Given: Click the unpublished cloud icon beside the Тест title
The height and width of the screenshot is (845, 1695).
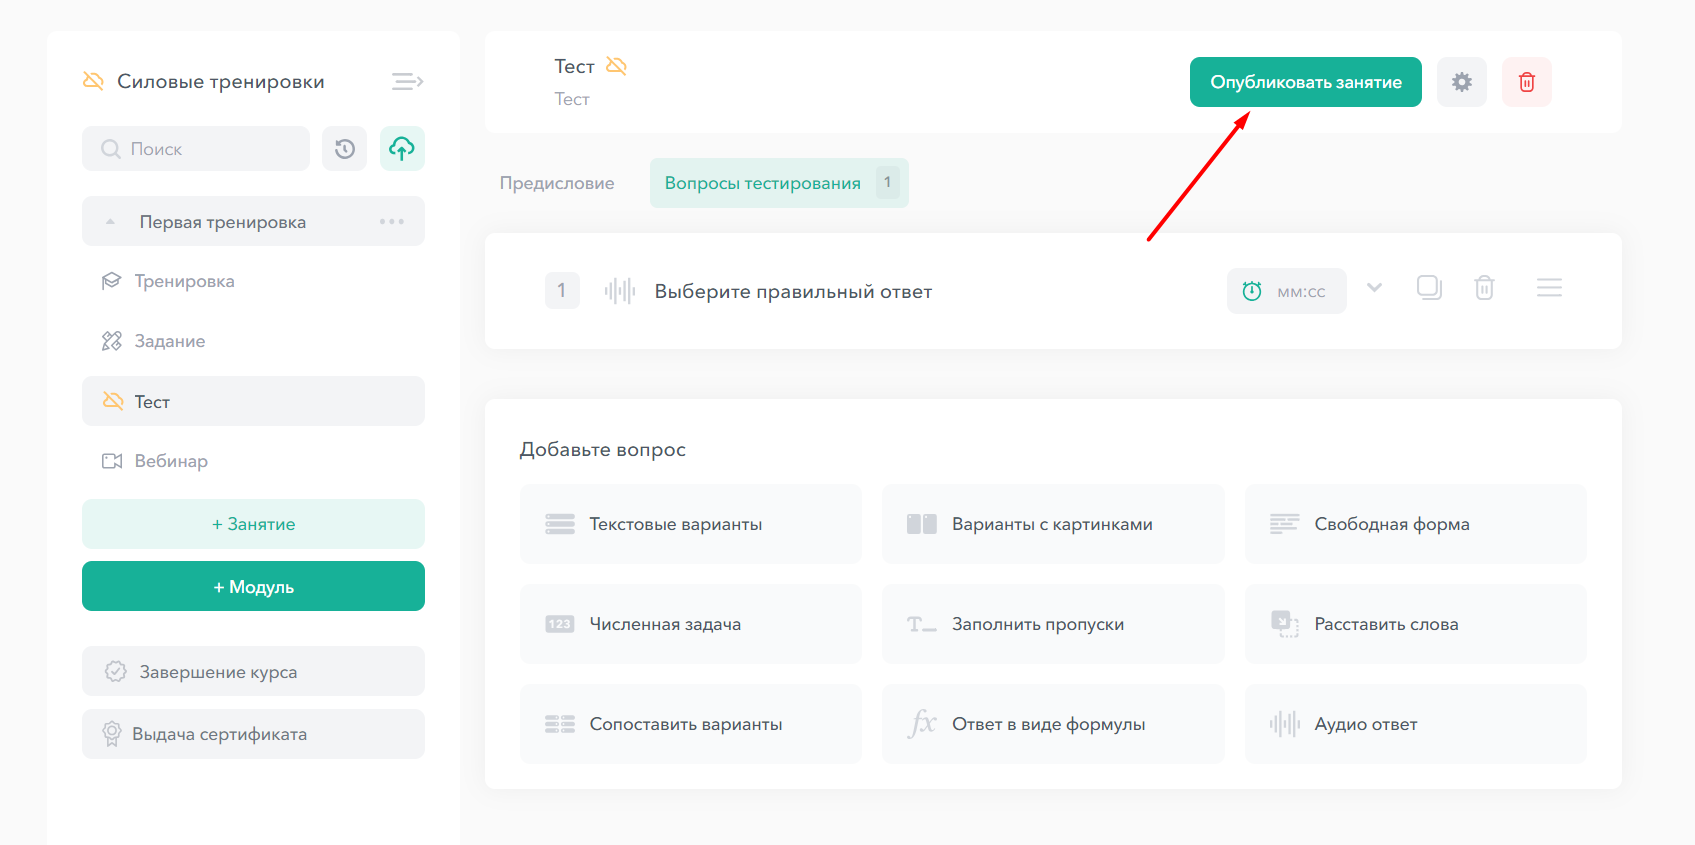Looking at the screenshot, I should [616, 66].
